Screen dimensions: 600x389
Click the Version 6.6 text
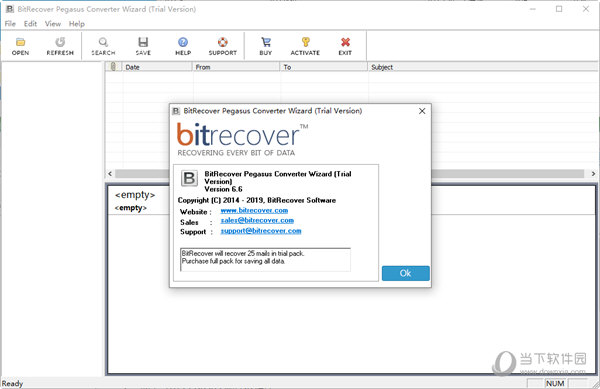[x=223, y=189]
